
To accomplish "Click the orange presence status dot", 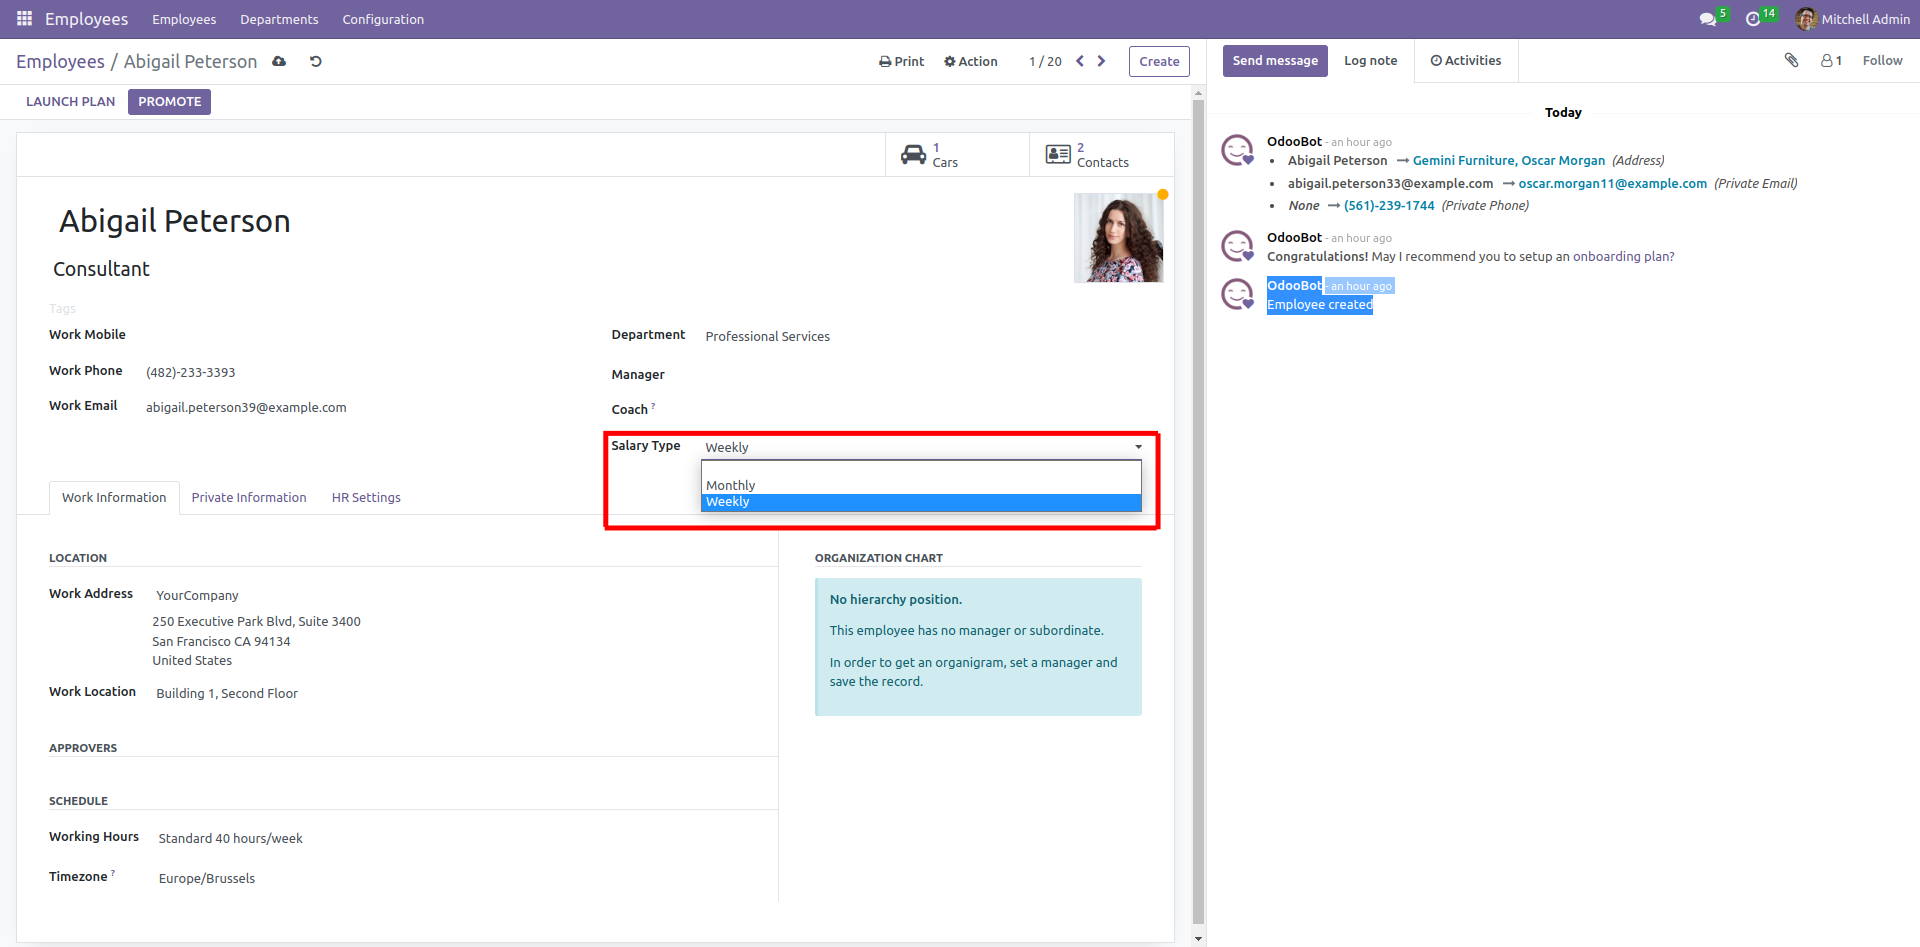I will [1163, 194].
